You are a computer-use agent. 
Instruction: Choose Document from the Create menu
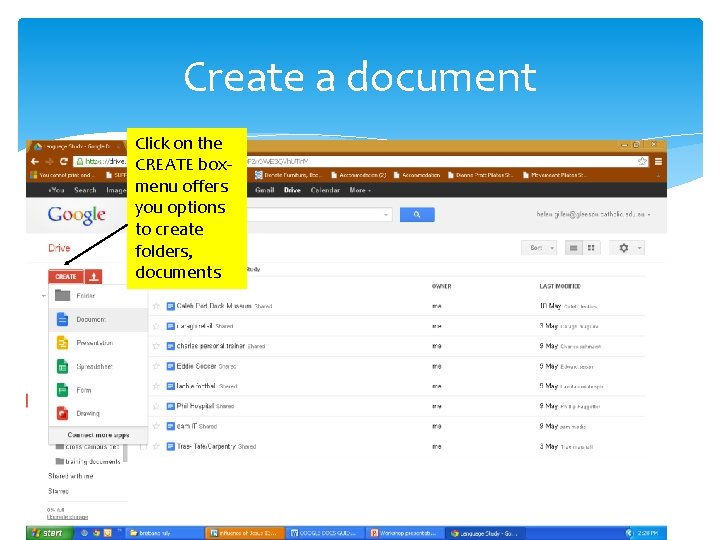(98, 319)
